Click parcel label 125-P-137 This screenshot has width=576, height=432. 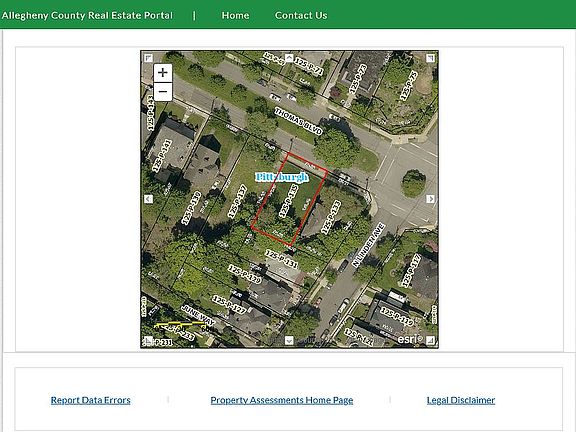[x=237, y=201]
